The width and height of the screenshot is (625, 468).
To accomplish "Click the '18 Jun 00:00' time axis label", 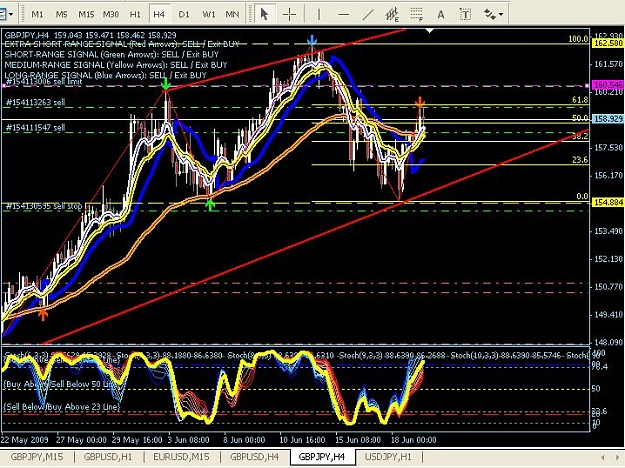I will coord(414,440).
